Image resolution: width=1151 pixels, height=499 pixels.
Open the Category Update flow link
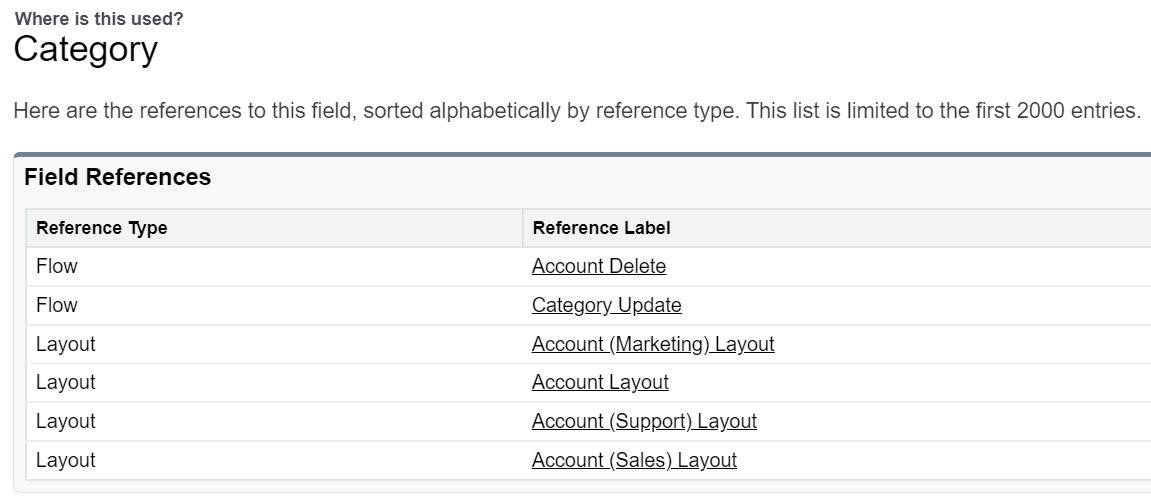(606, 306)
